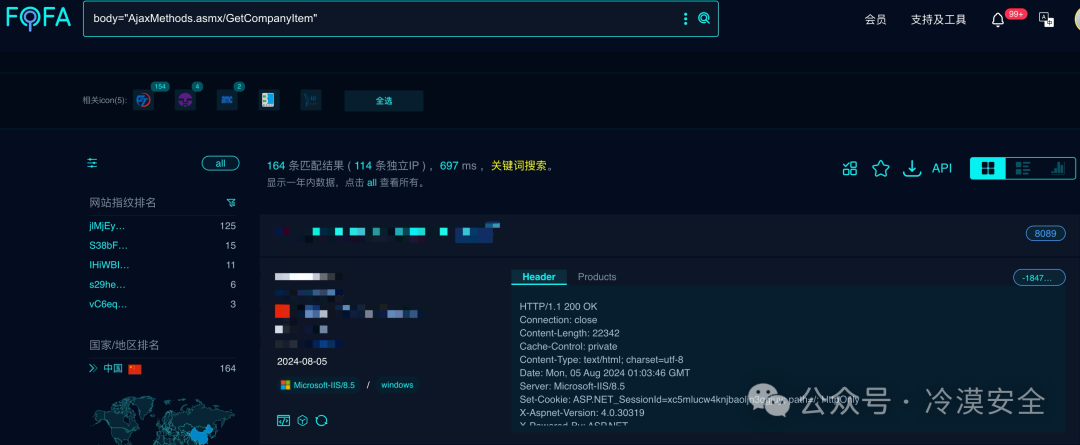Click the -1847… hash badge

pos(1039,278)
